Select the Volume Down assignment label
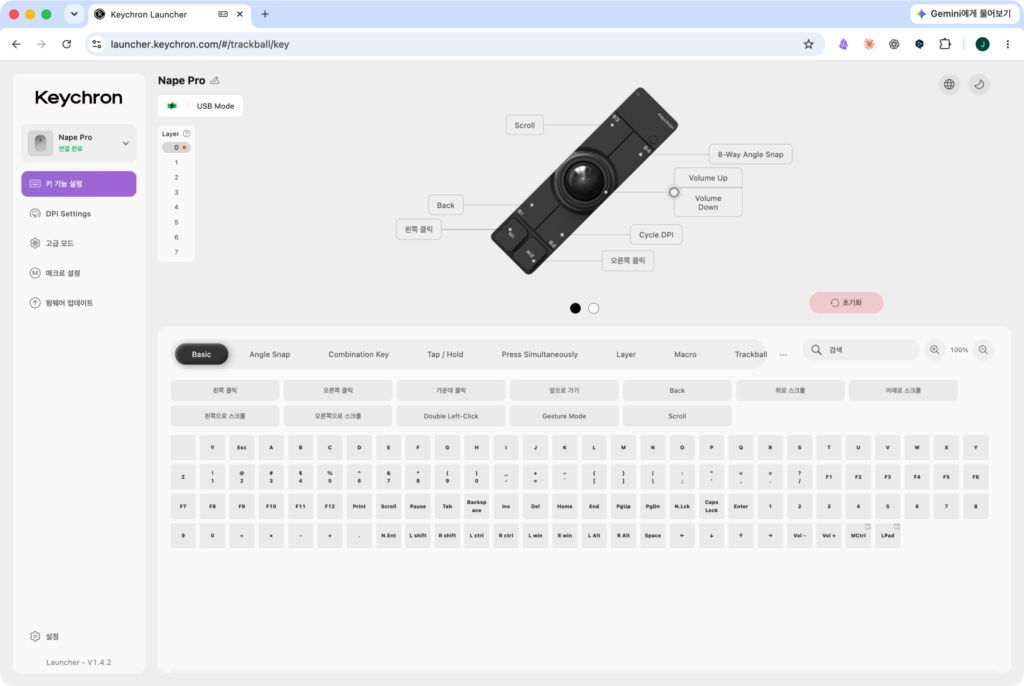 pyautogui.click(x=708, y=203)
